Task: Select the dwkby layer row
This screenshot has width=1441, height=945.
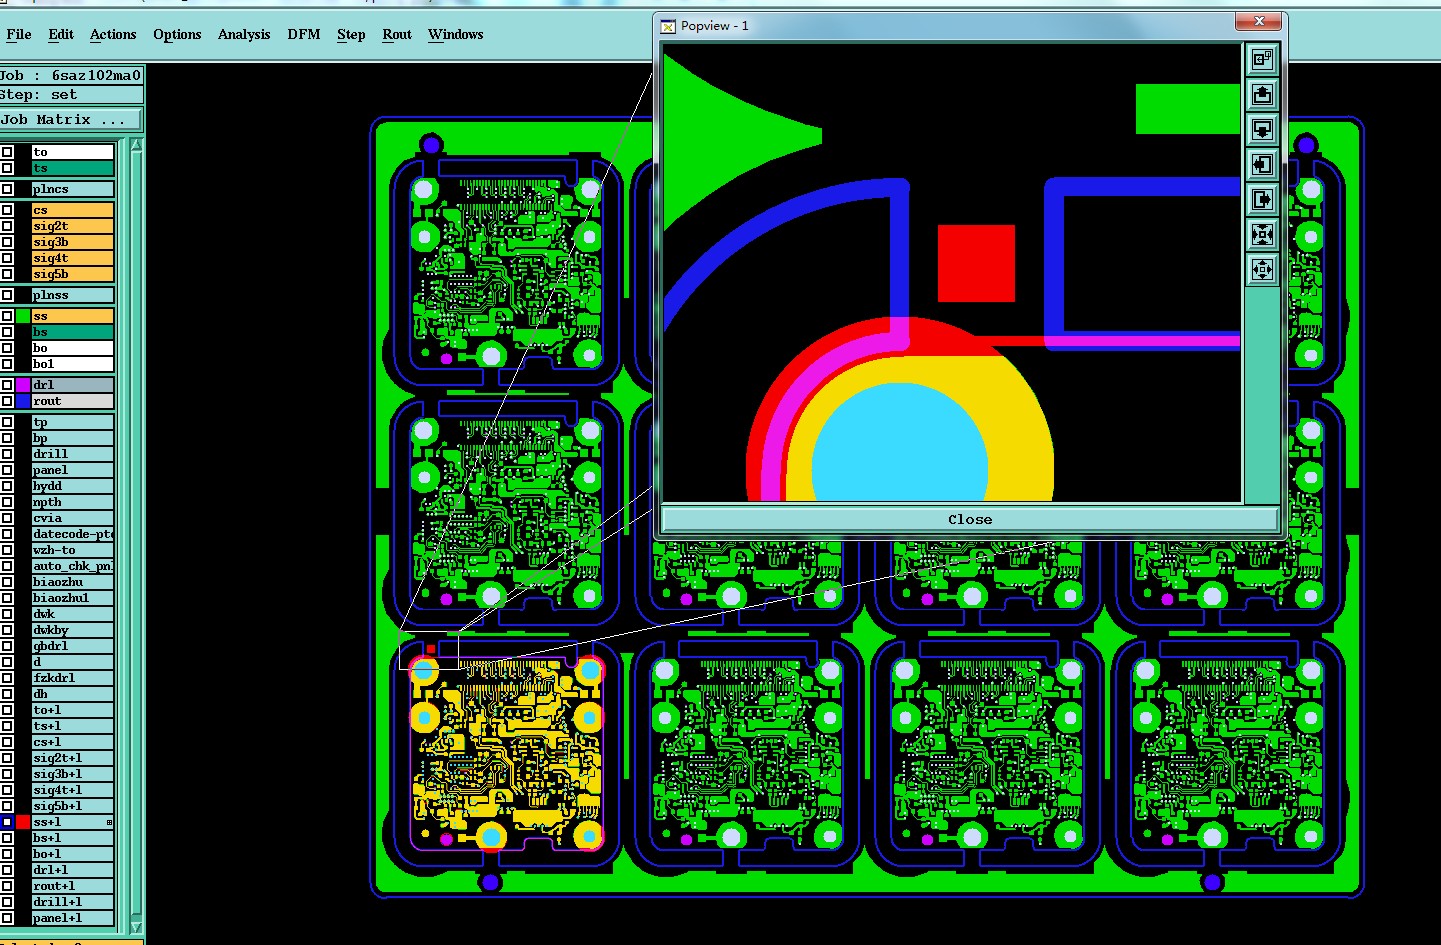Action: 72,630
